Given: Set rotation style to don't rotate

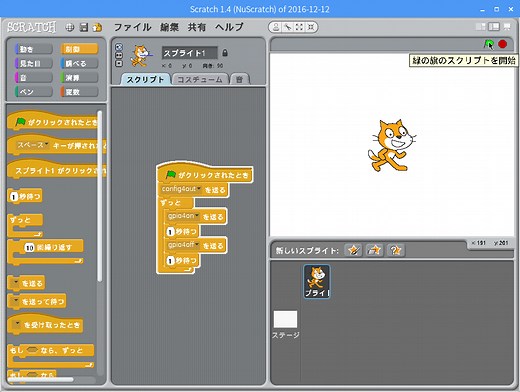Looking at the screenshot, I should 119,63.
